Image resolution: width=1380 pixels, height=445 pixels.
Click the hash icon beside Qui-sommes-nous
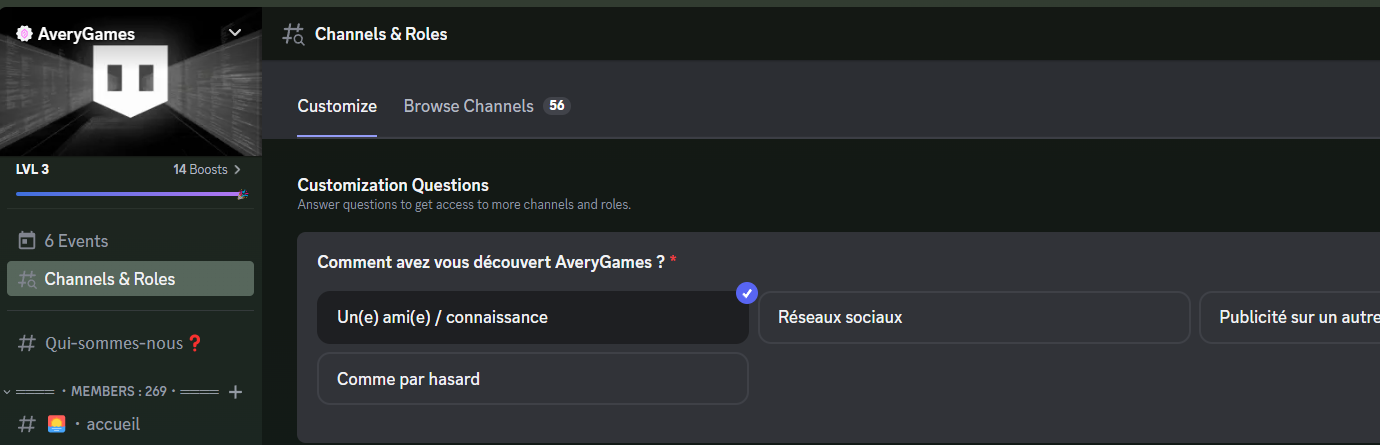[x=27, y=343]
